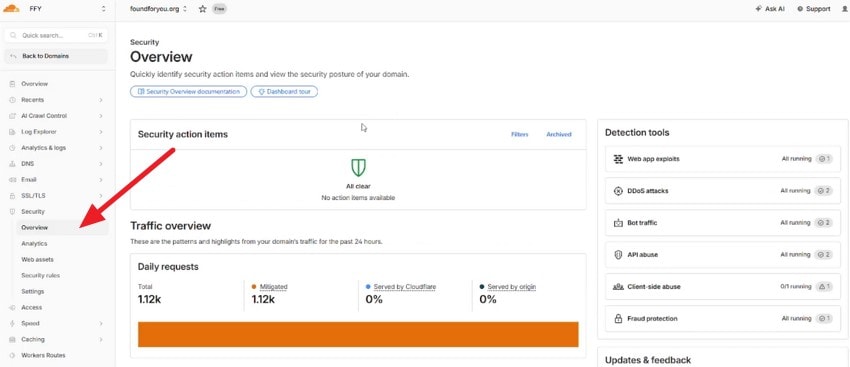Click the Speed bolt icon
Viewport: 850px width, 367px height.
[12, 324]
